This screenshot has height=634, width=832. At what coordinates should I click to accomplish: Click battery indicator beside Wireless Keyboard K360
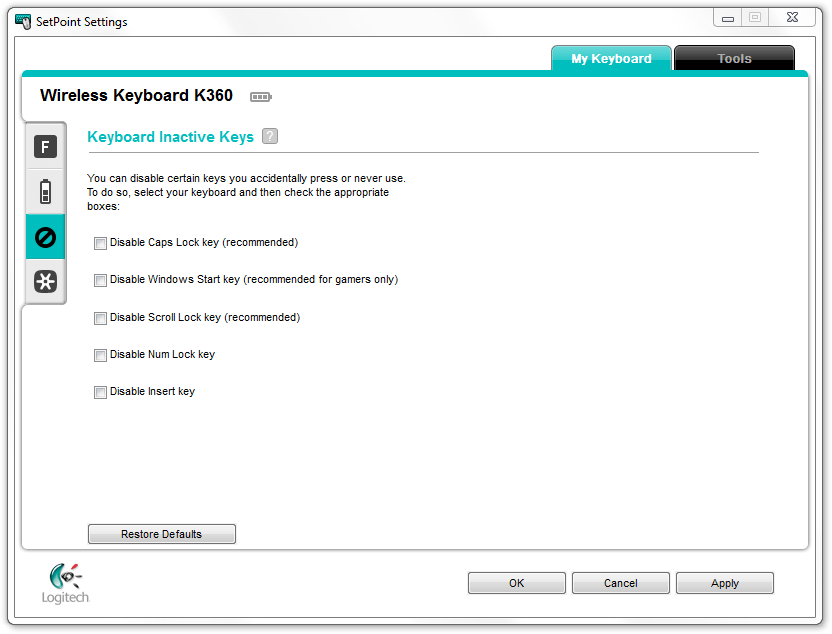click(x=260, y=97)
